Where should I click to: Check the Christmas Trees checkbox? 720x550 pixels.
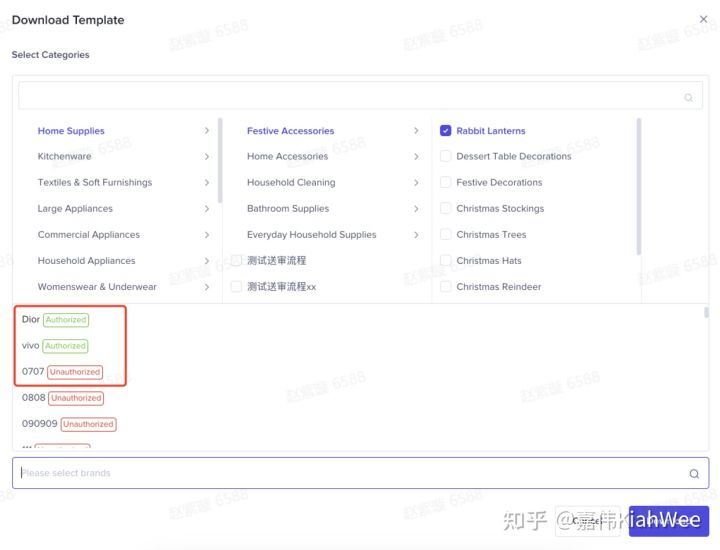(445, 235)
